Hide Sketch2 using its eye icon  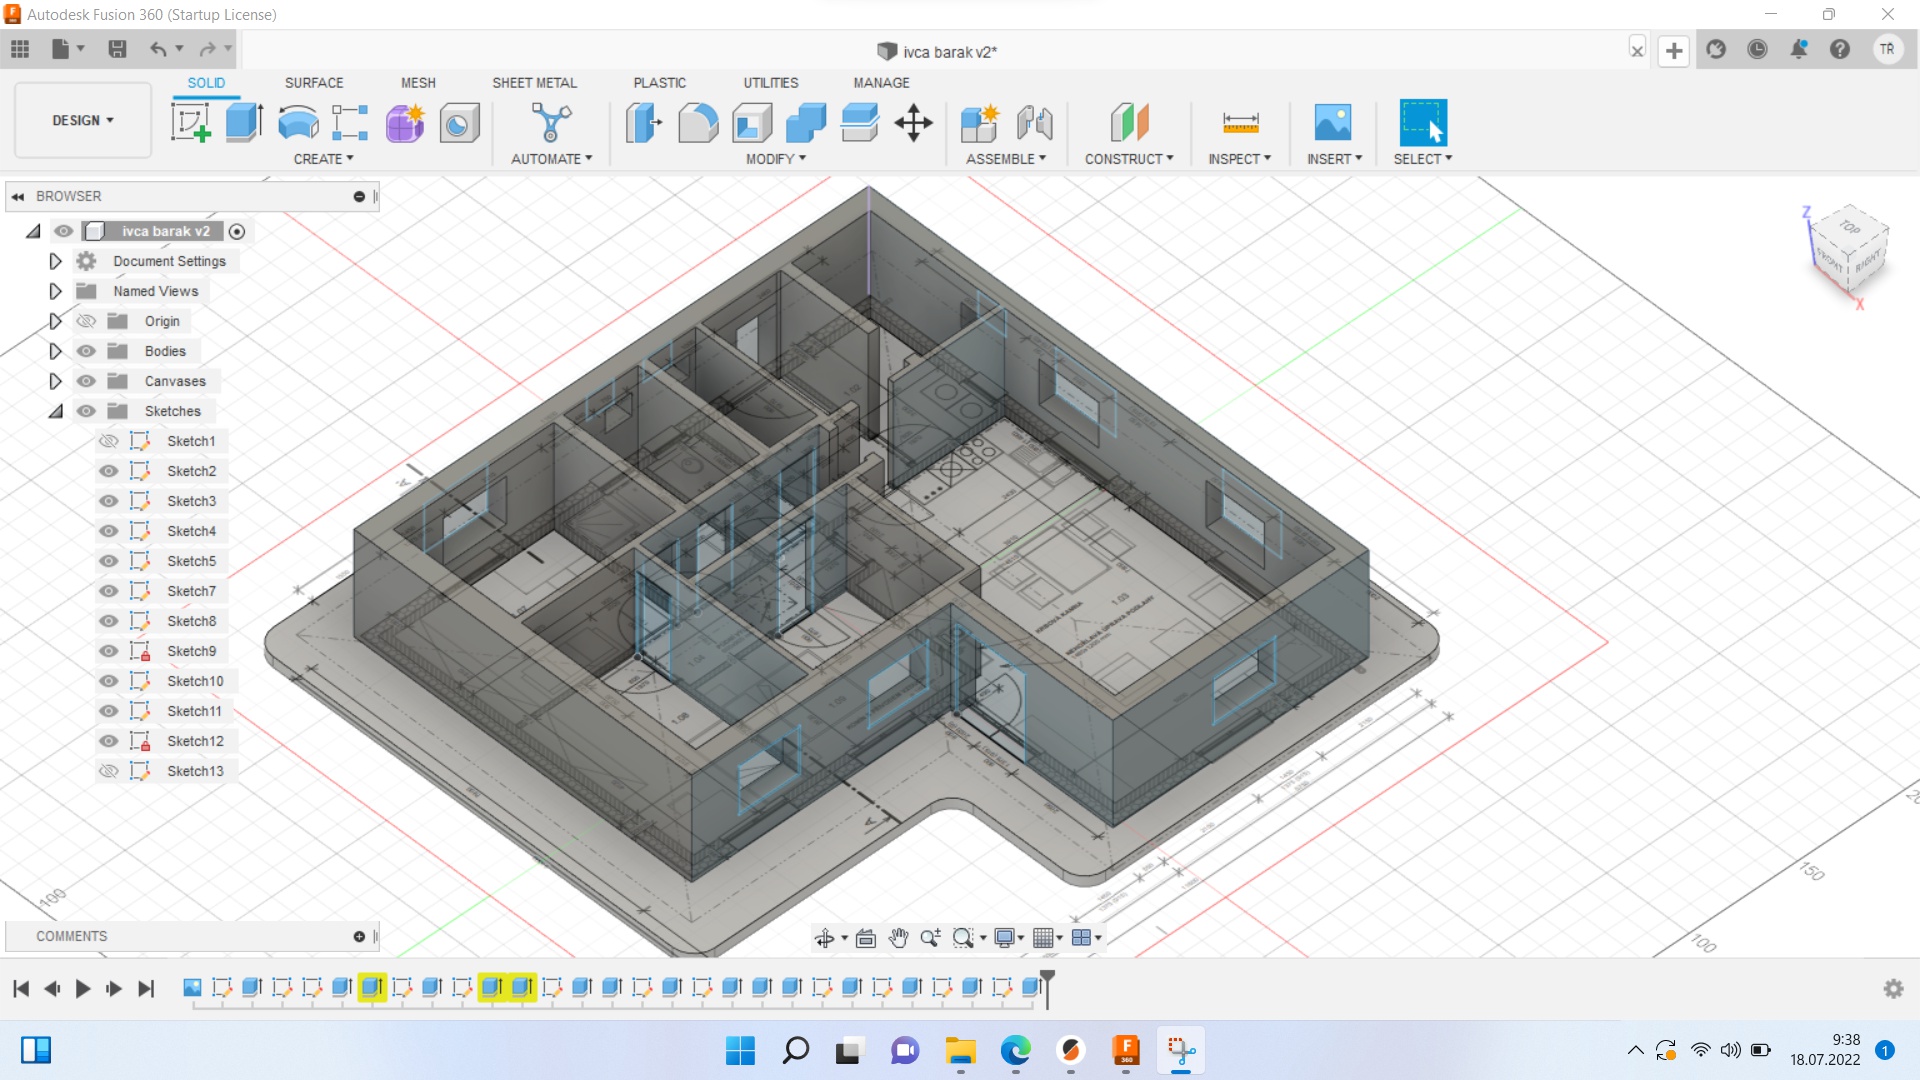109,471
